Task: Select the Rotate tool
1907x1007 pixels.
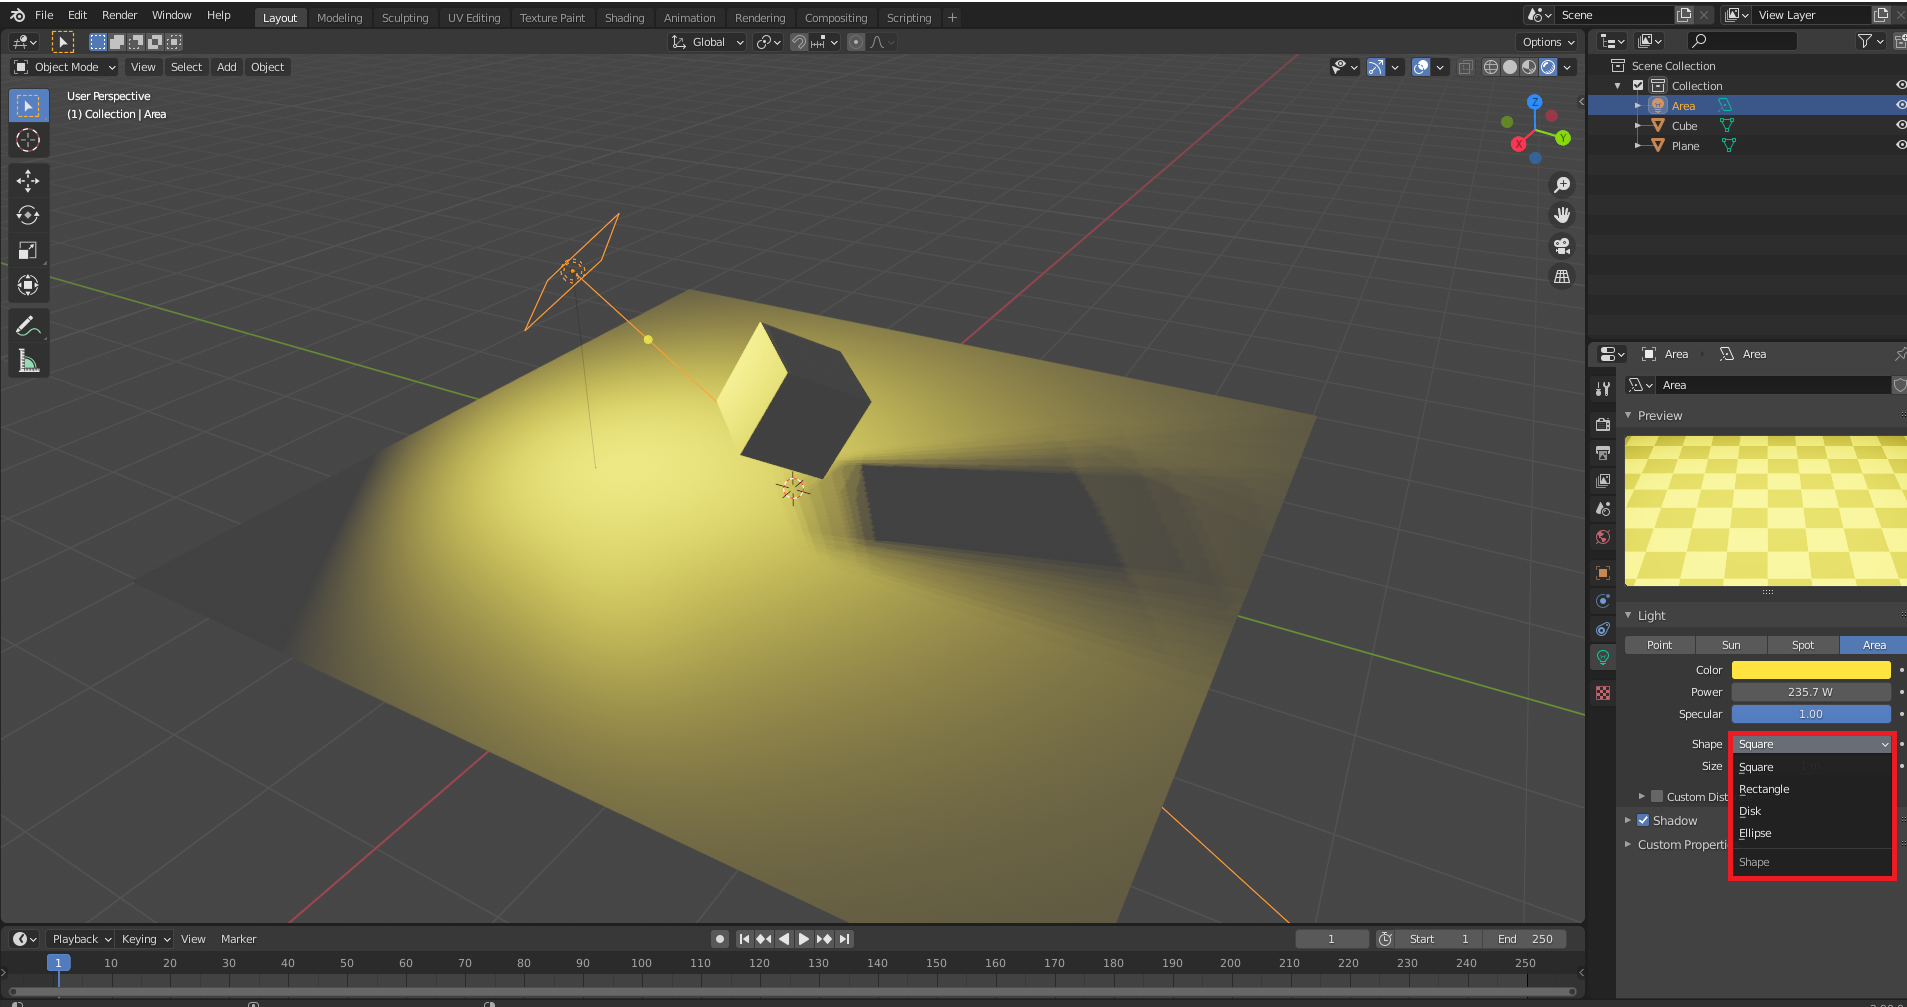Action: coord(28,215)
